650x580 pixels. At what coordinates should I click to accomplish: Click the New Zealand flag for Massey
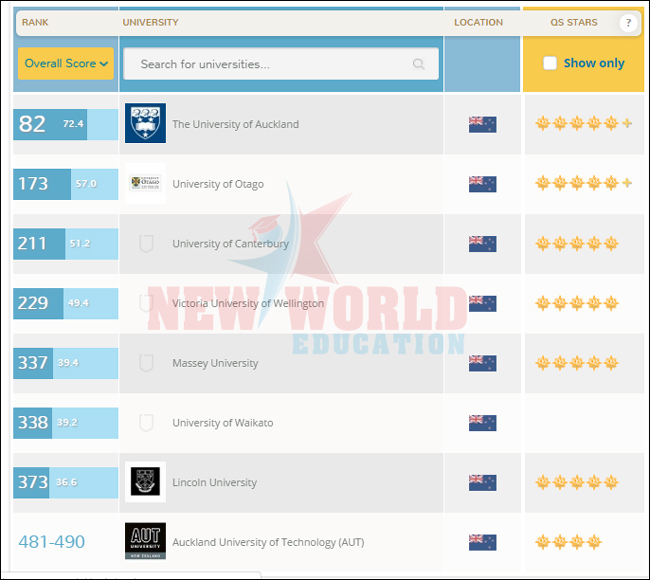click(483, 363)
